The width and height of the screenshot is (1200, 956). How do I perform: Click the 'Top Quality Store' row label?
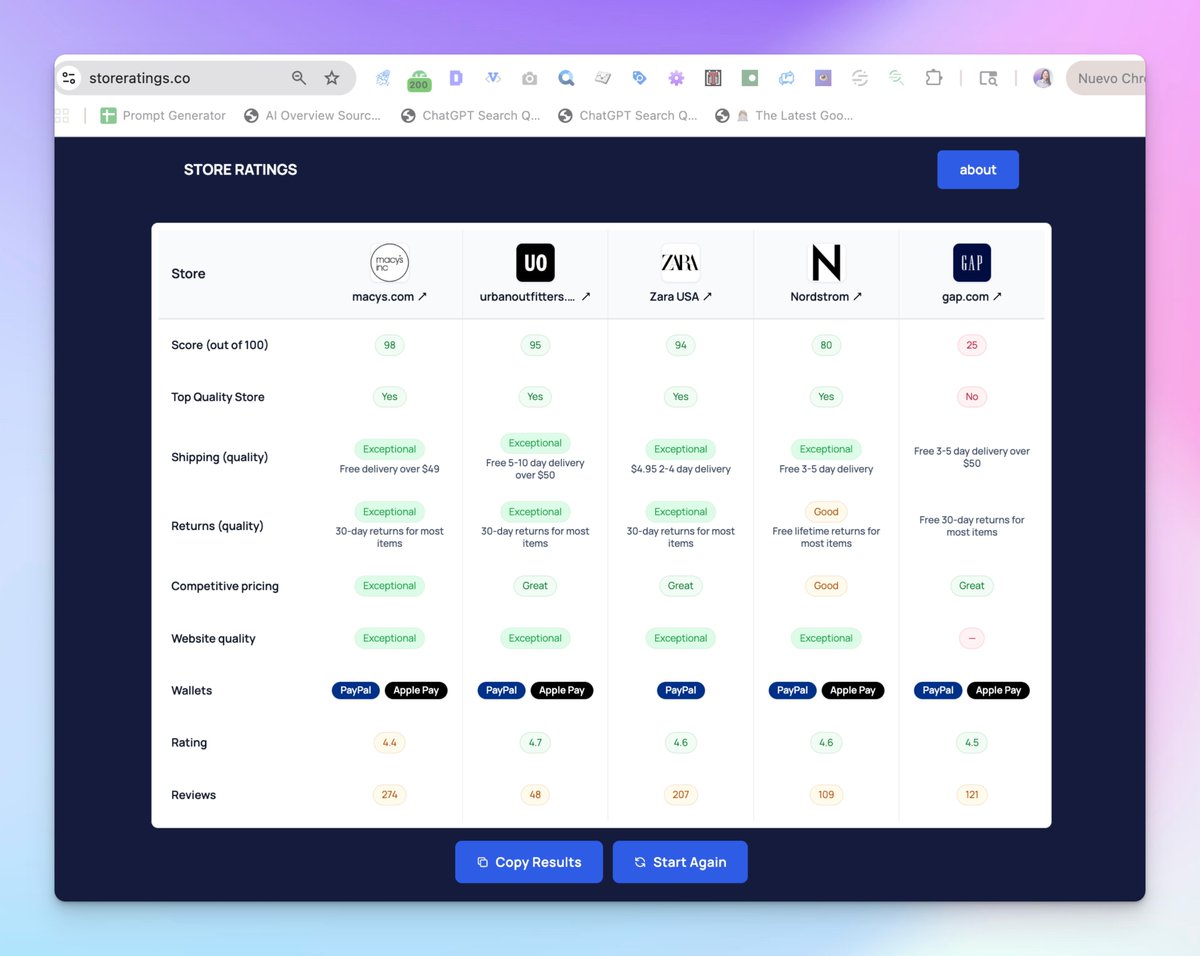pyautogui.click(x=218, y=397)
